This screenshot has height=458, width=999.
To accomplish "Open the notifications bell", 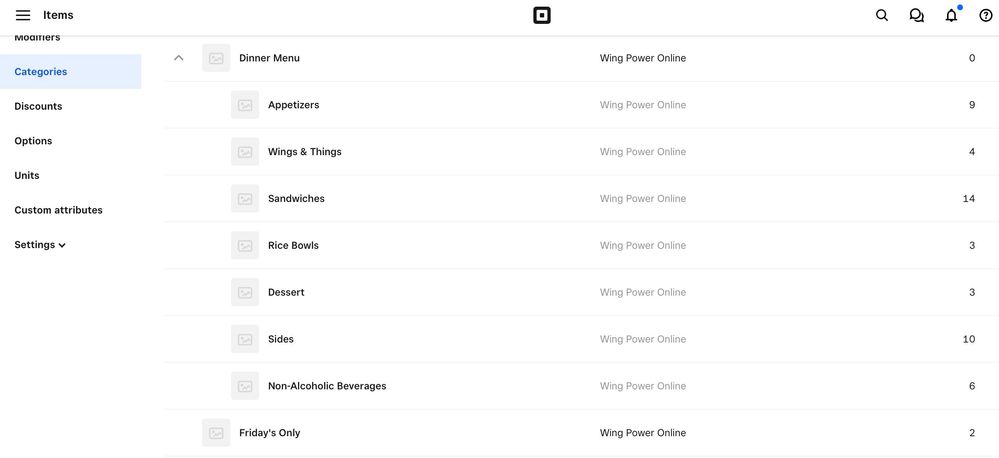I will (951, 15).
